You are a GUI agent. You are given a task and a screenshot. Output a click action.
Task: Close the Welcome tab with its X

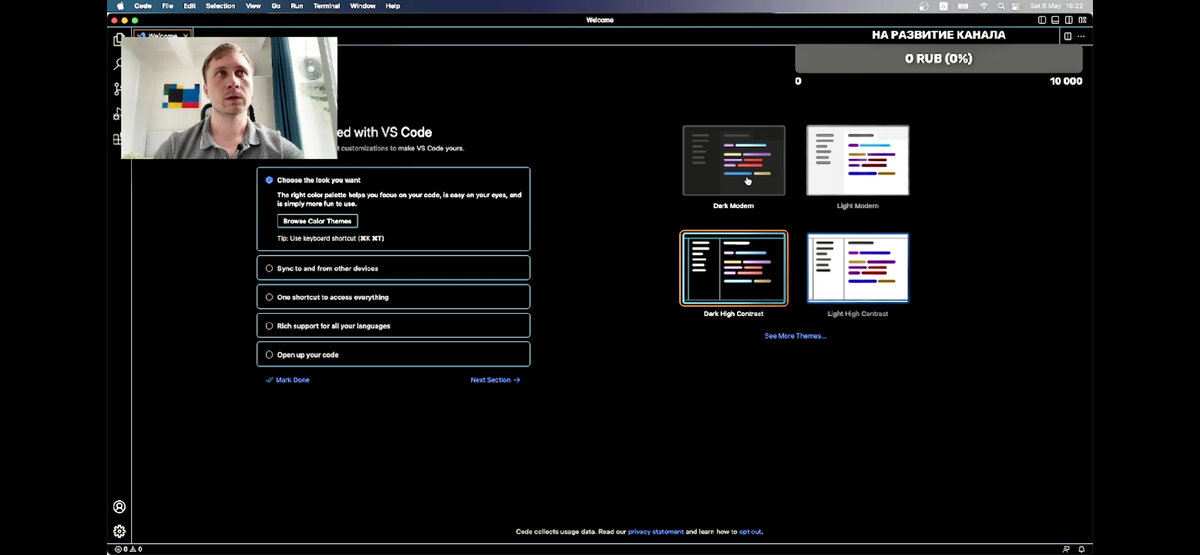(x=184, y=36)
